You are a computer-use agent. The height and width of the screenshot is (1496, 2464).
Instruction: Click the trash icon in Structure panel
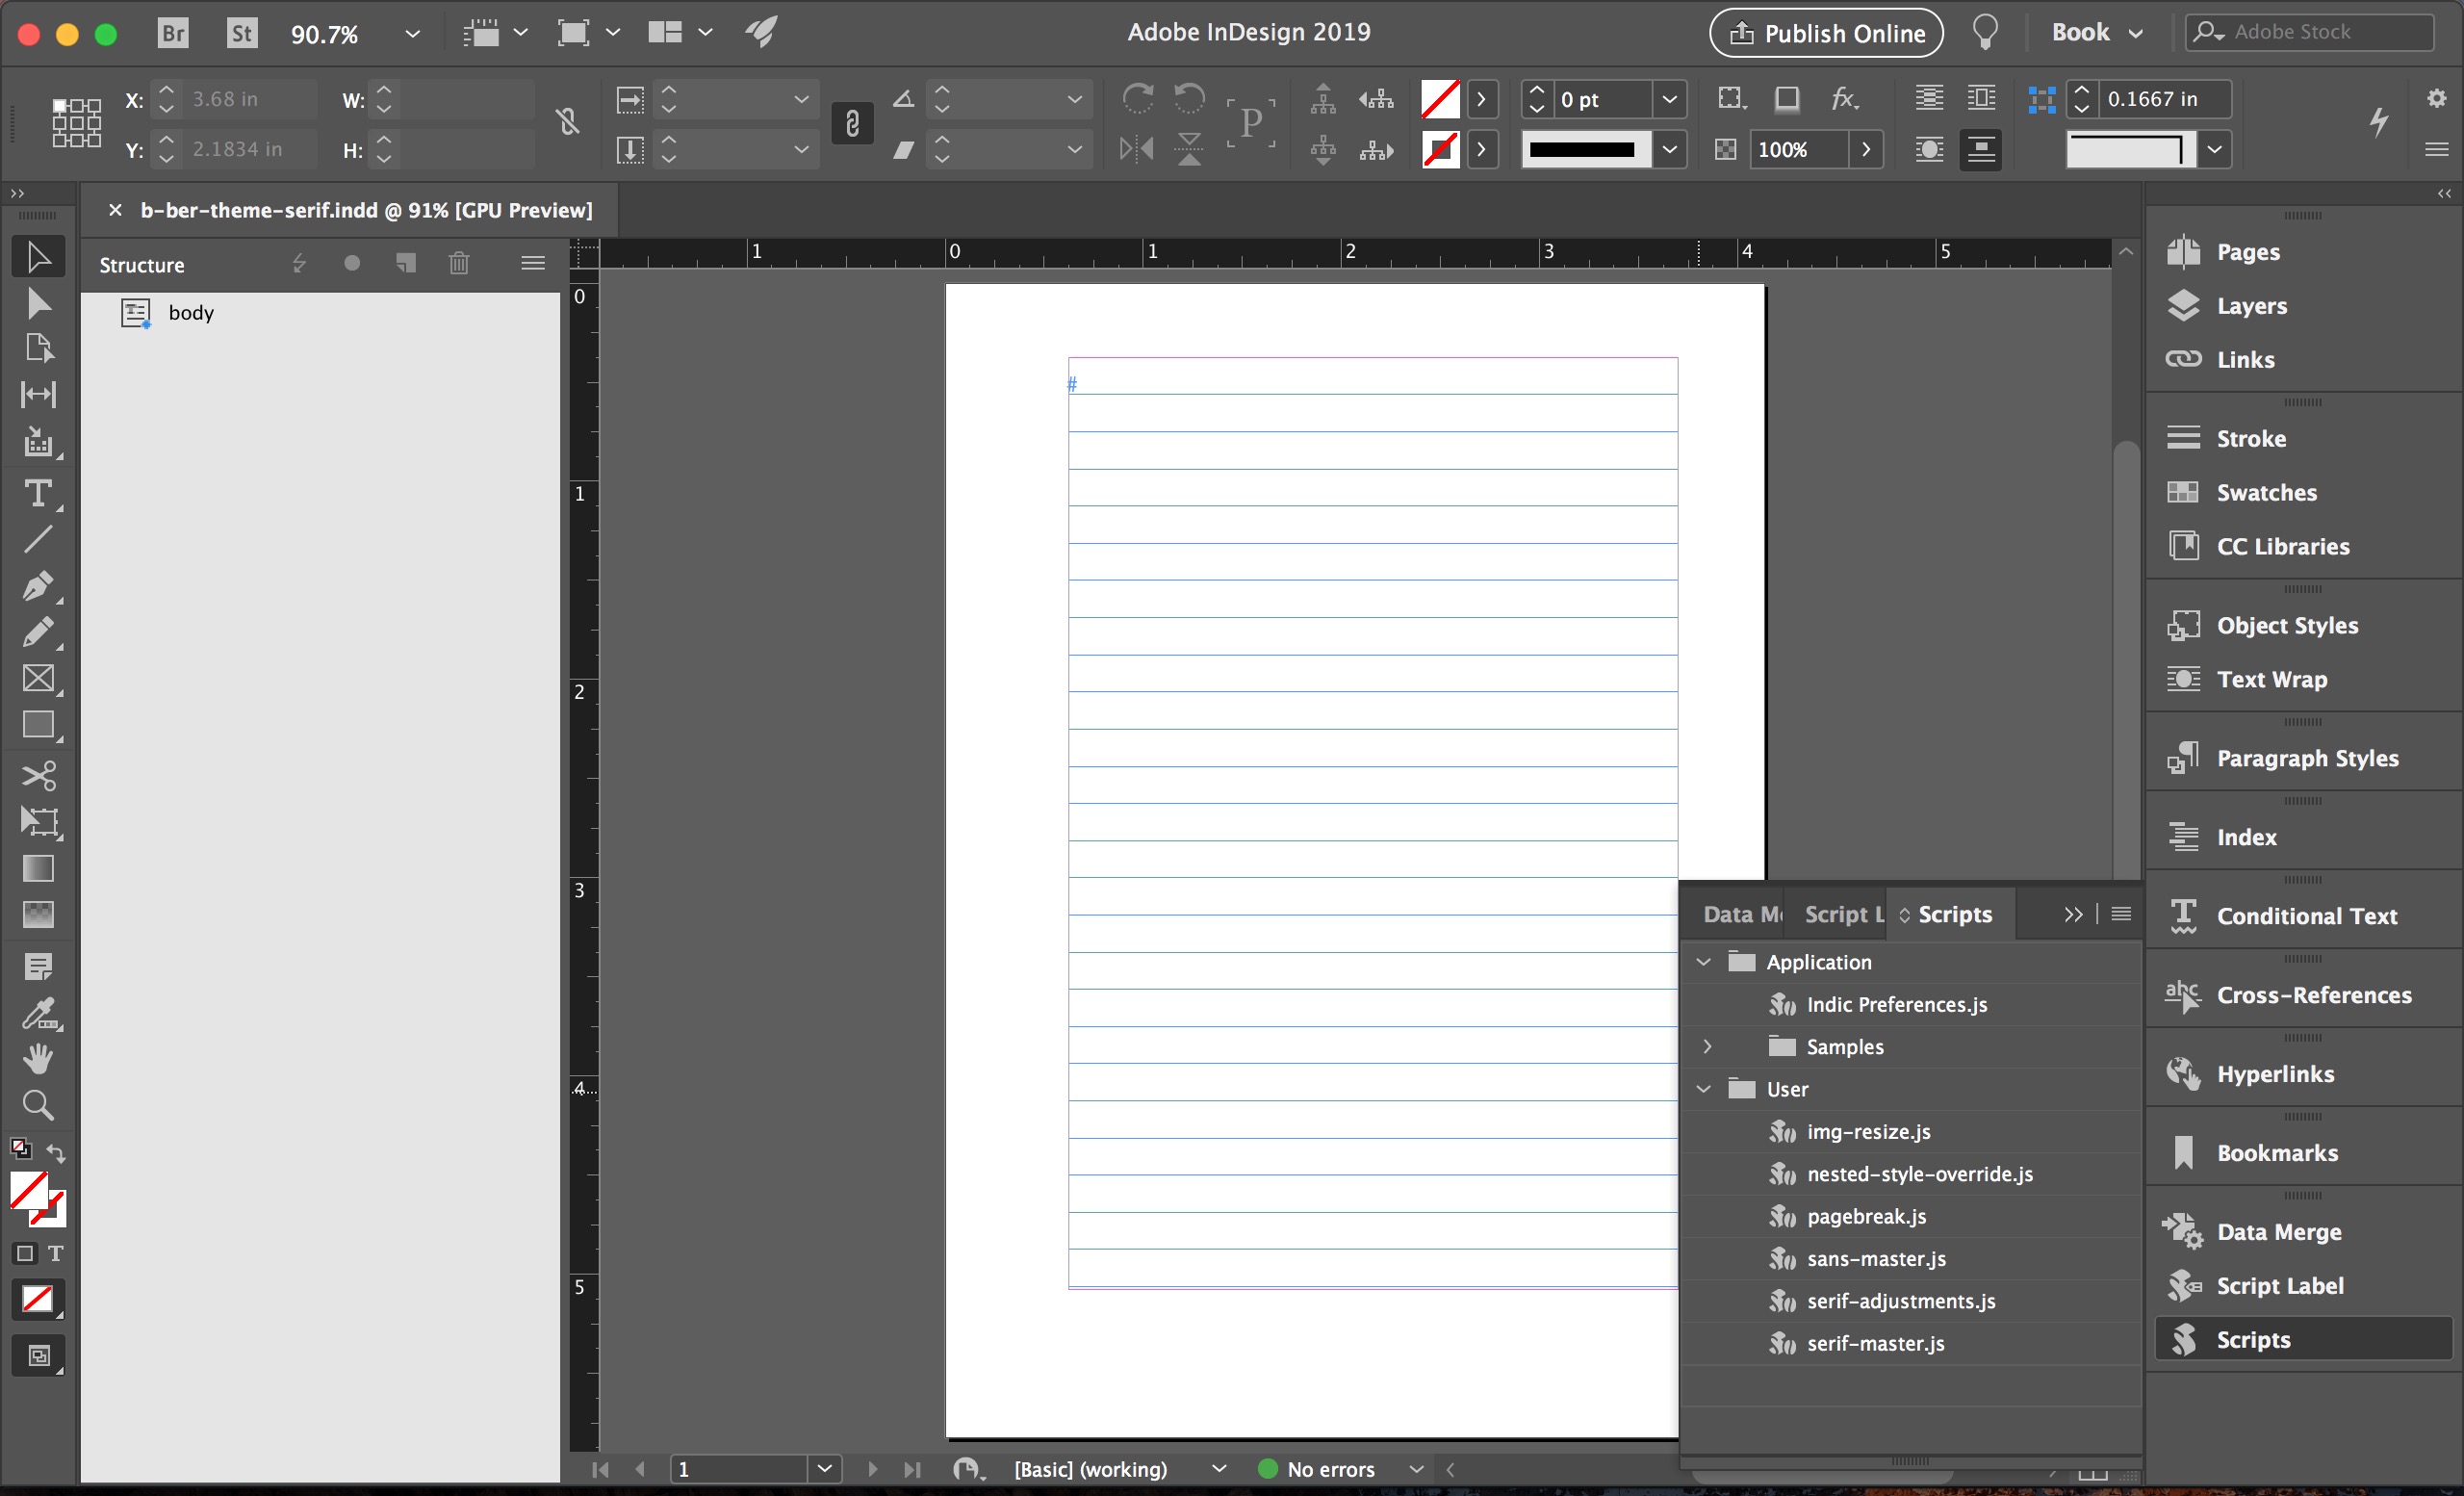459,263
